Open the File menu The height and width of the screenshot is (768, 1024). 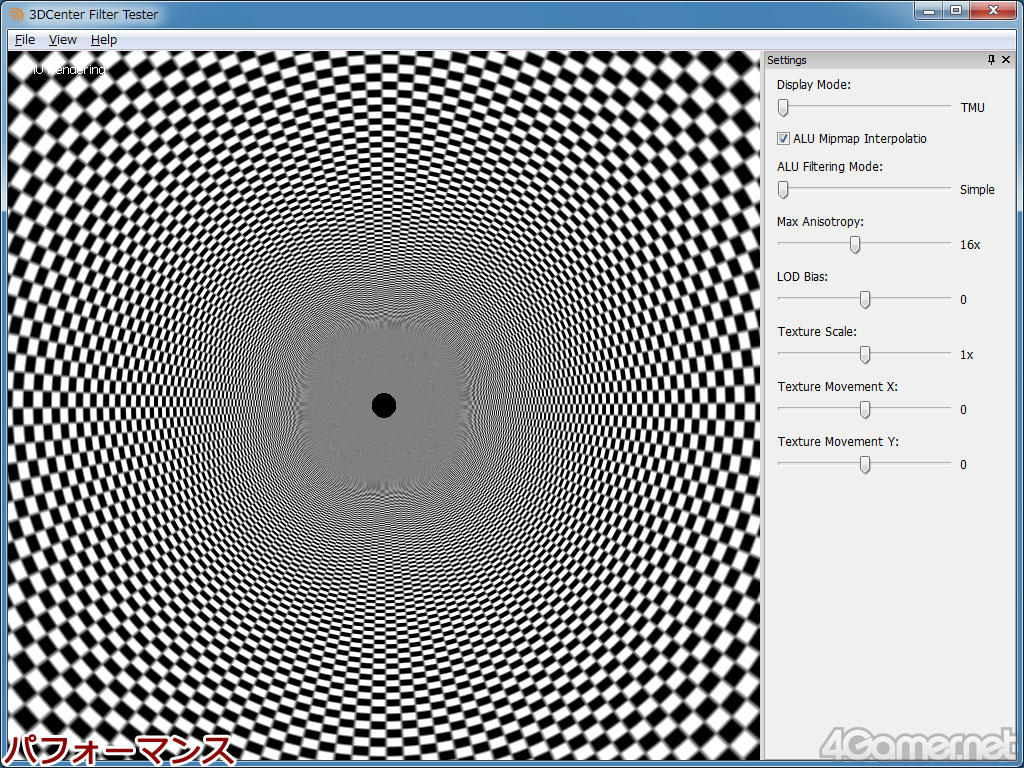[25, 40]
